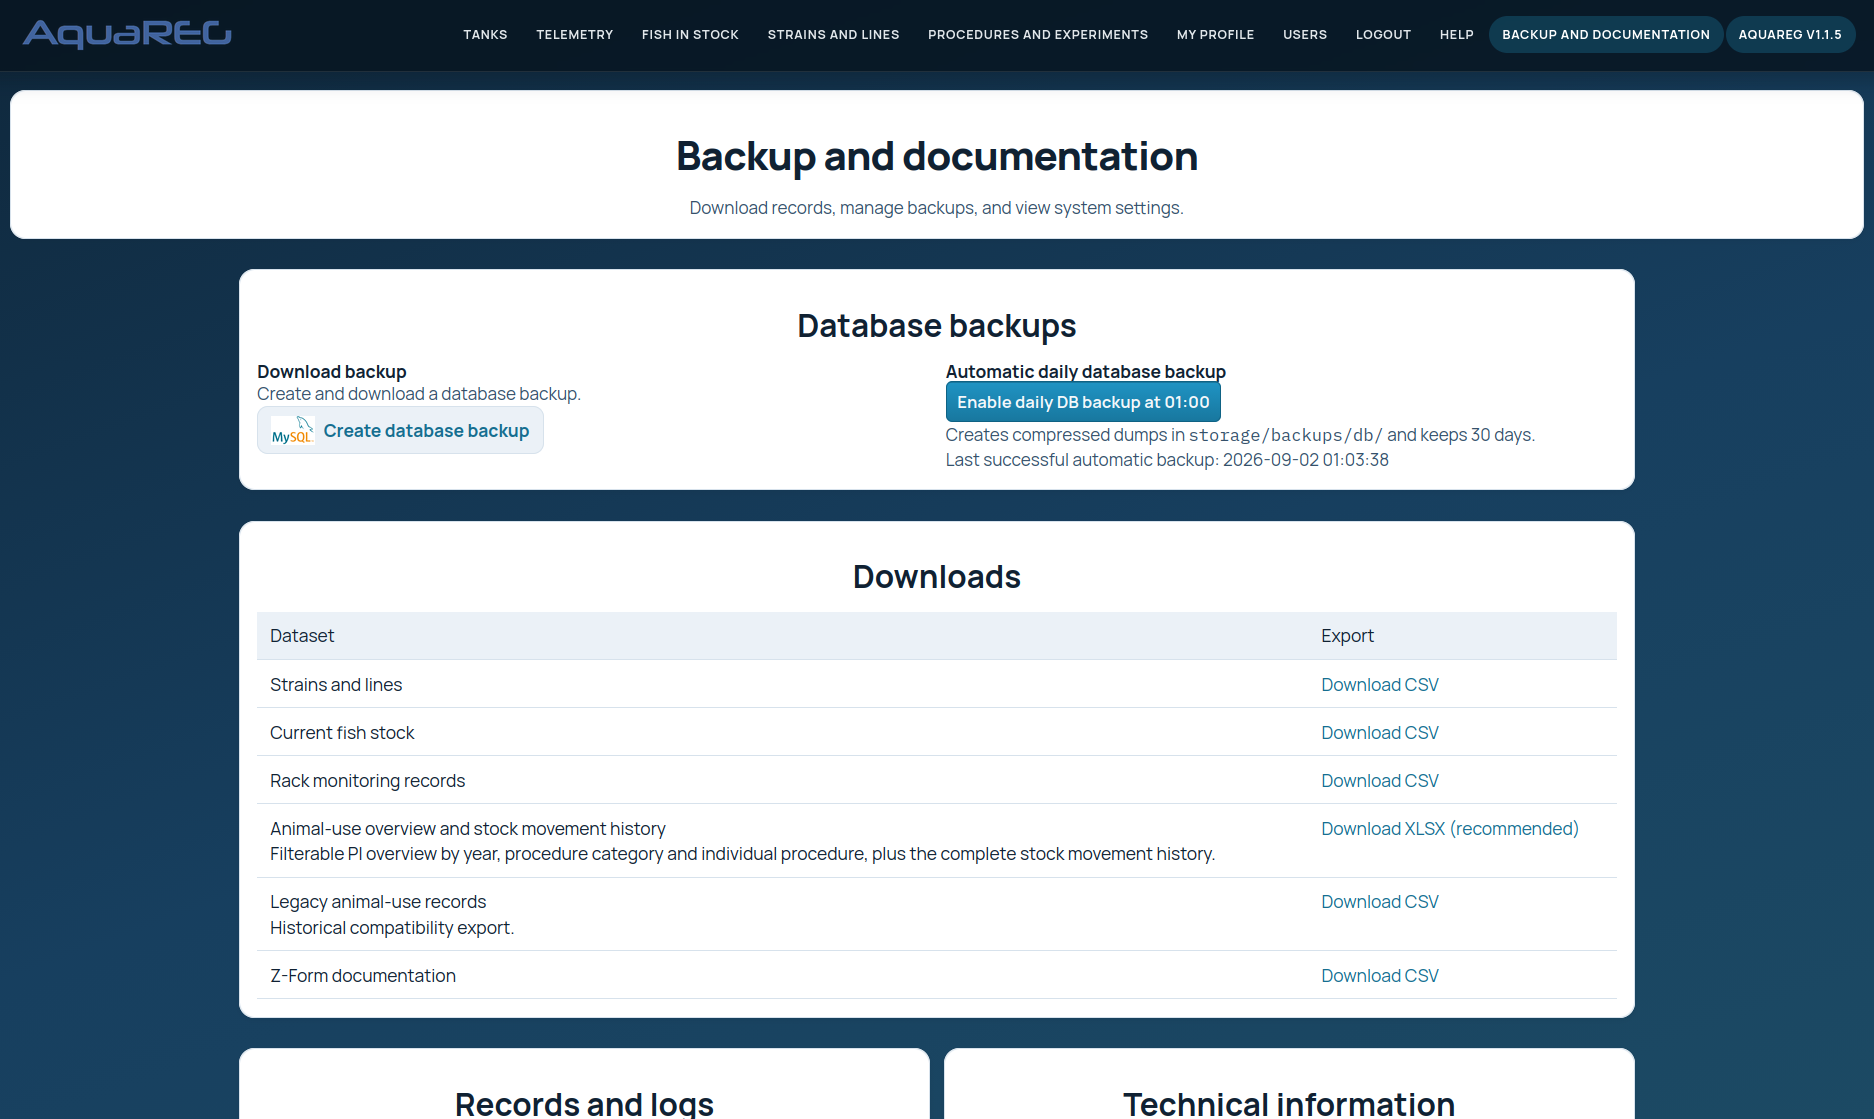Click 'Animal-use overview and stock movement history' text

pos(468,829)
